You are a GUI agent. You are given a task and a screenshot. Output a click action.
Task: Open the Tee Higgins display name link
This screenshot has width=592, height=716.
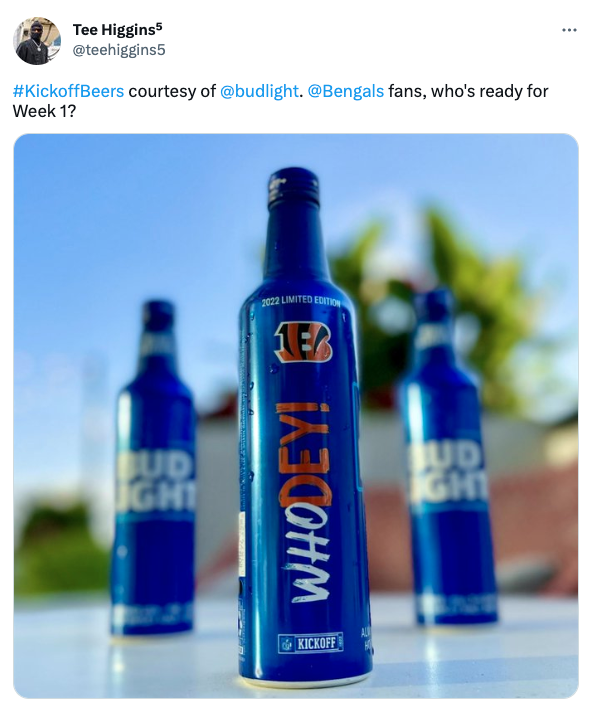click(117, 30)
